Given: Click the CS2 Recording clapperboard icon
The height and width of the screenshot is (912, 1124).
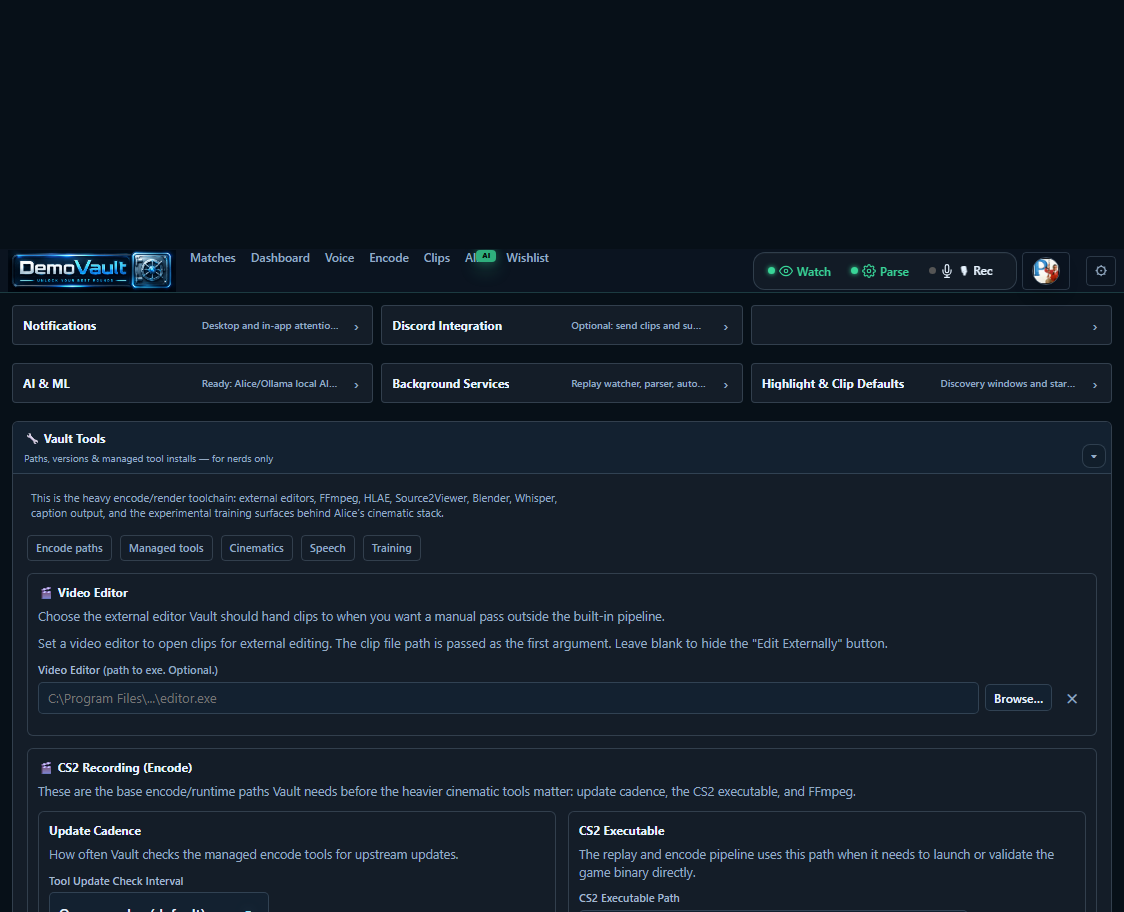Looking at the screenshot, I should [46, 768].
